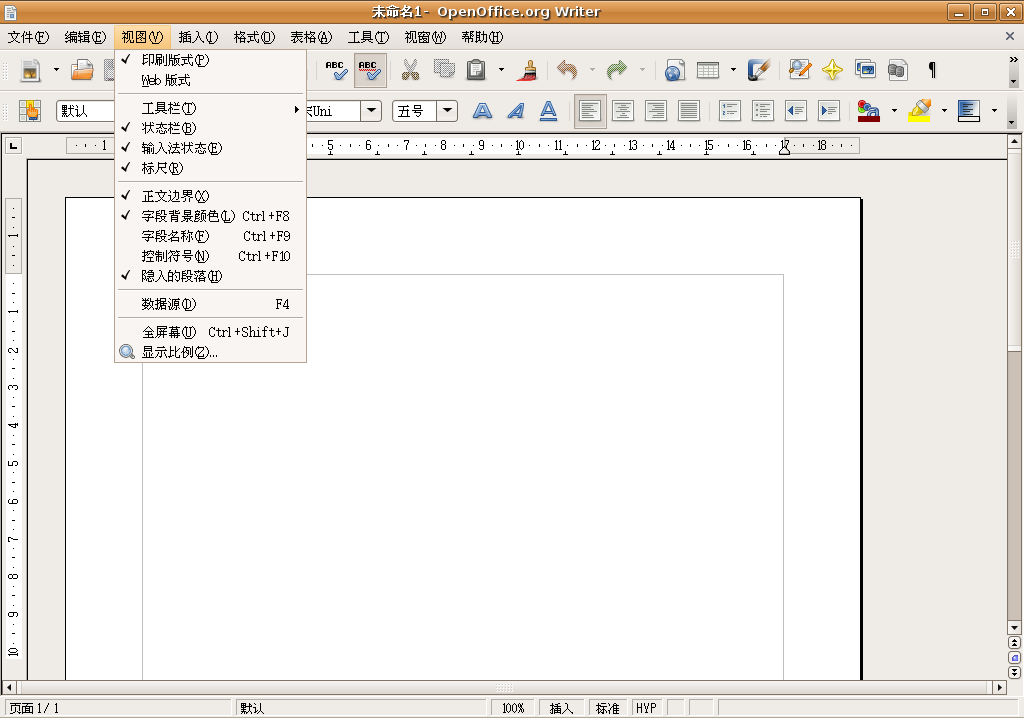Open the Hyperlink globe icon

point(675,70)
